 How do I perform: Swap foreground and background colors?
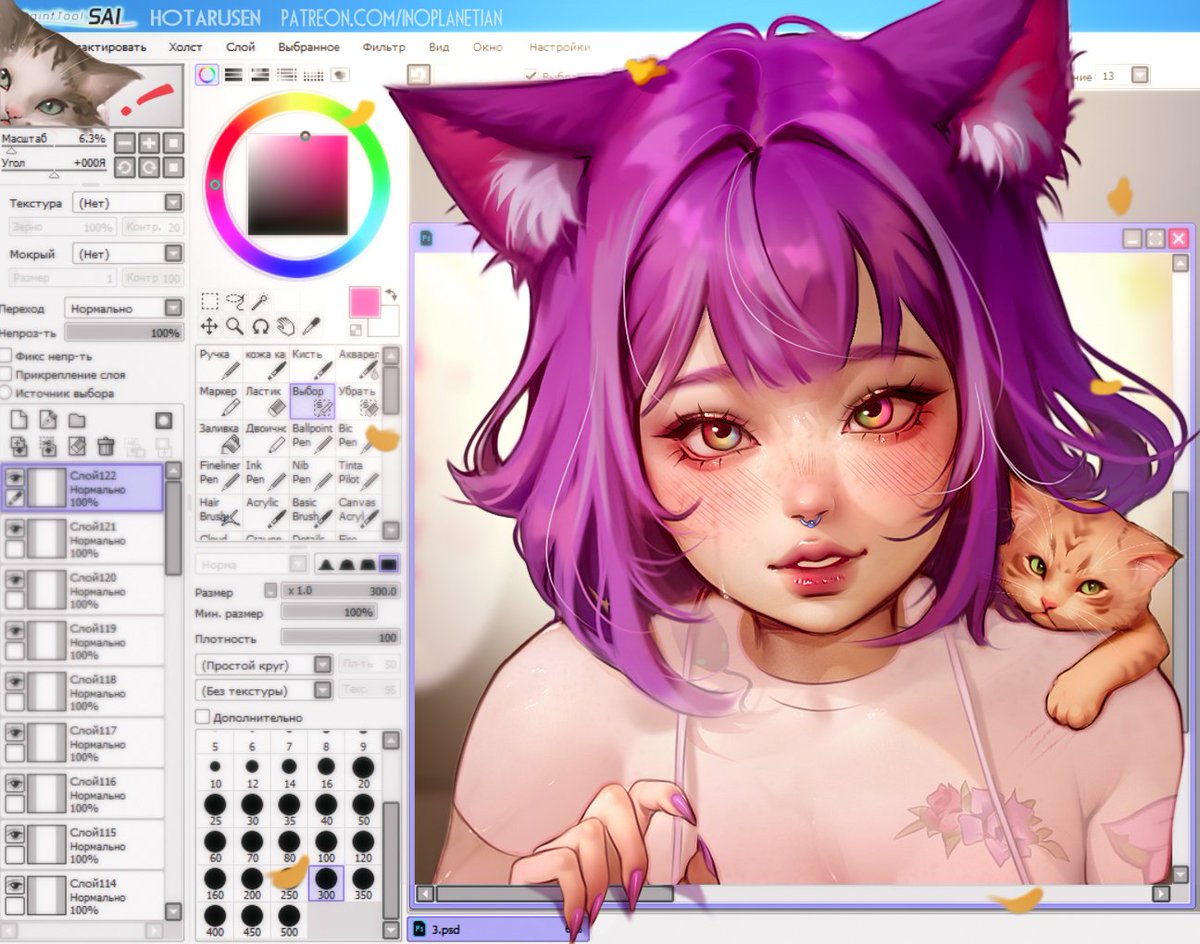(389, 296)
